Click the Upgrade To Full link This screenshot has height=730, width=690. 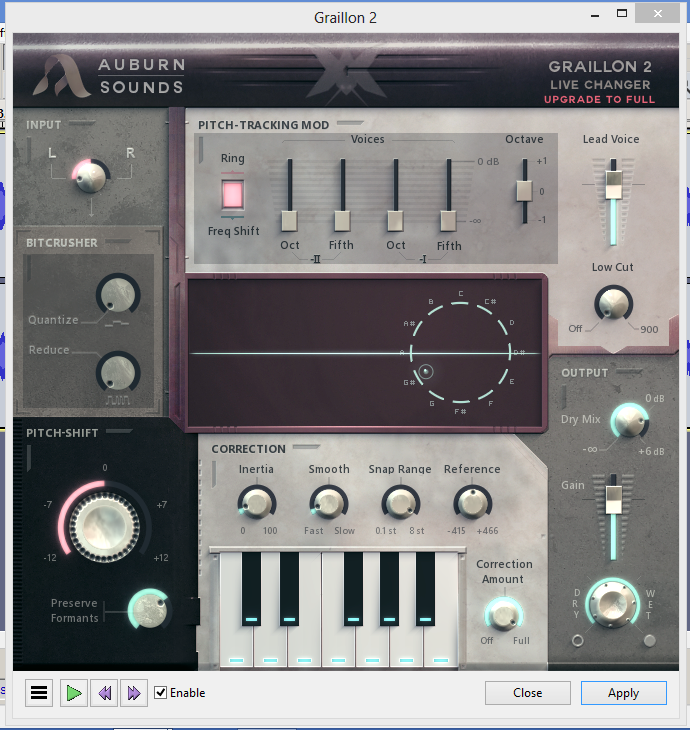599,99
